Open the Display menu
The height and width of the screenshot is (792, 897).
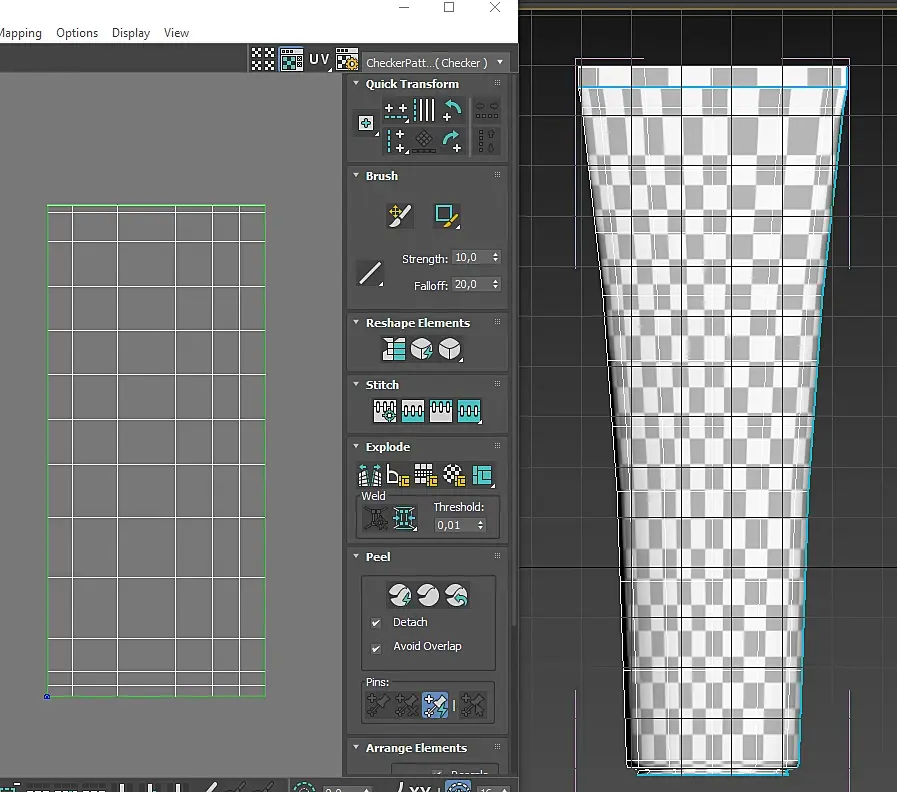131,33
